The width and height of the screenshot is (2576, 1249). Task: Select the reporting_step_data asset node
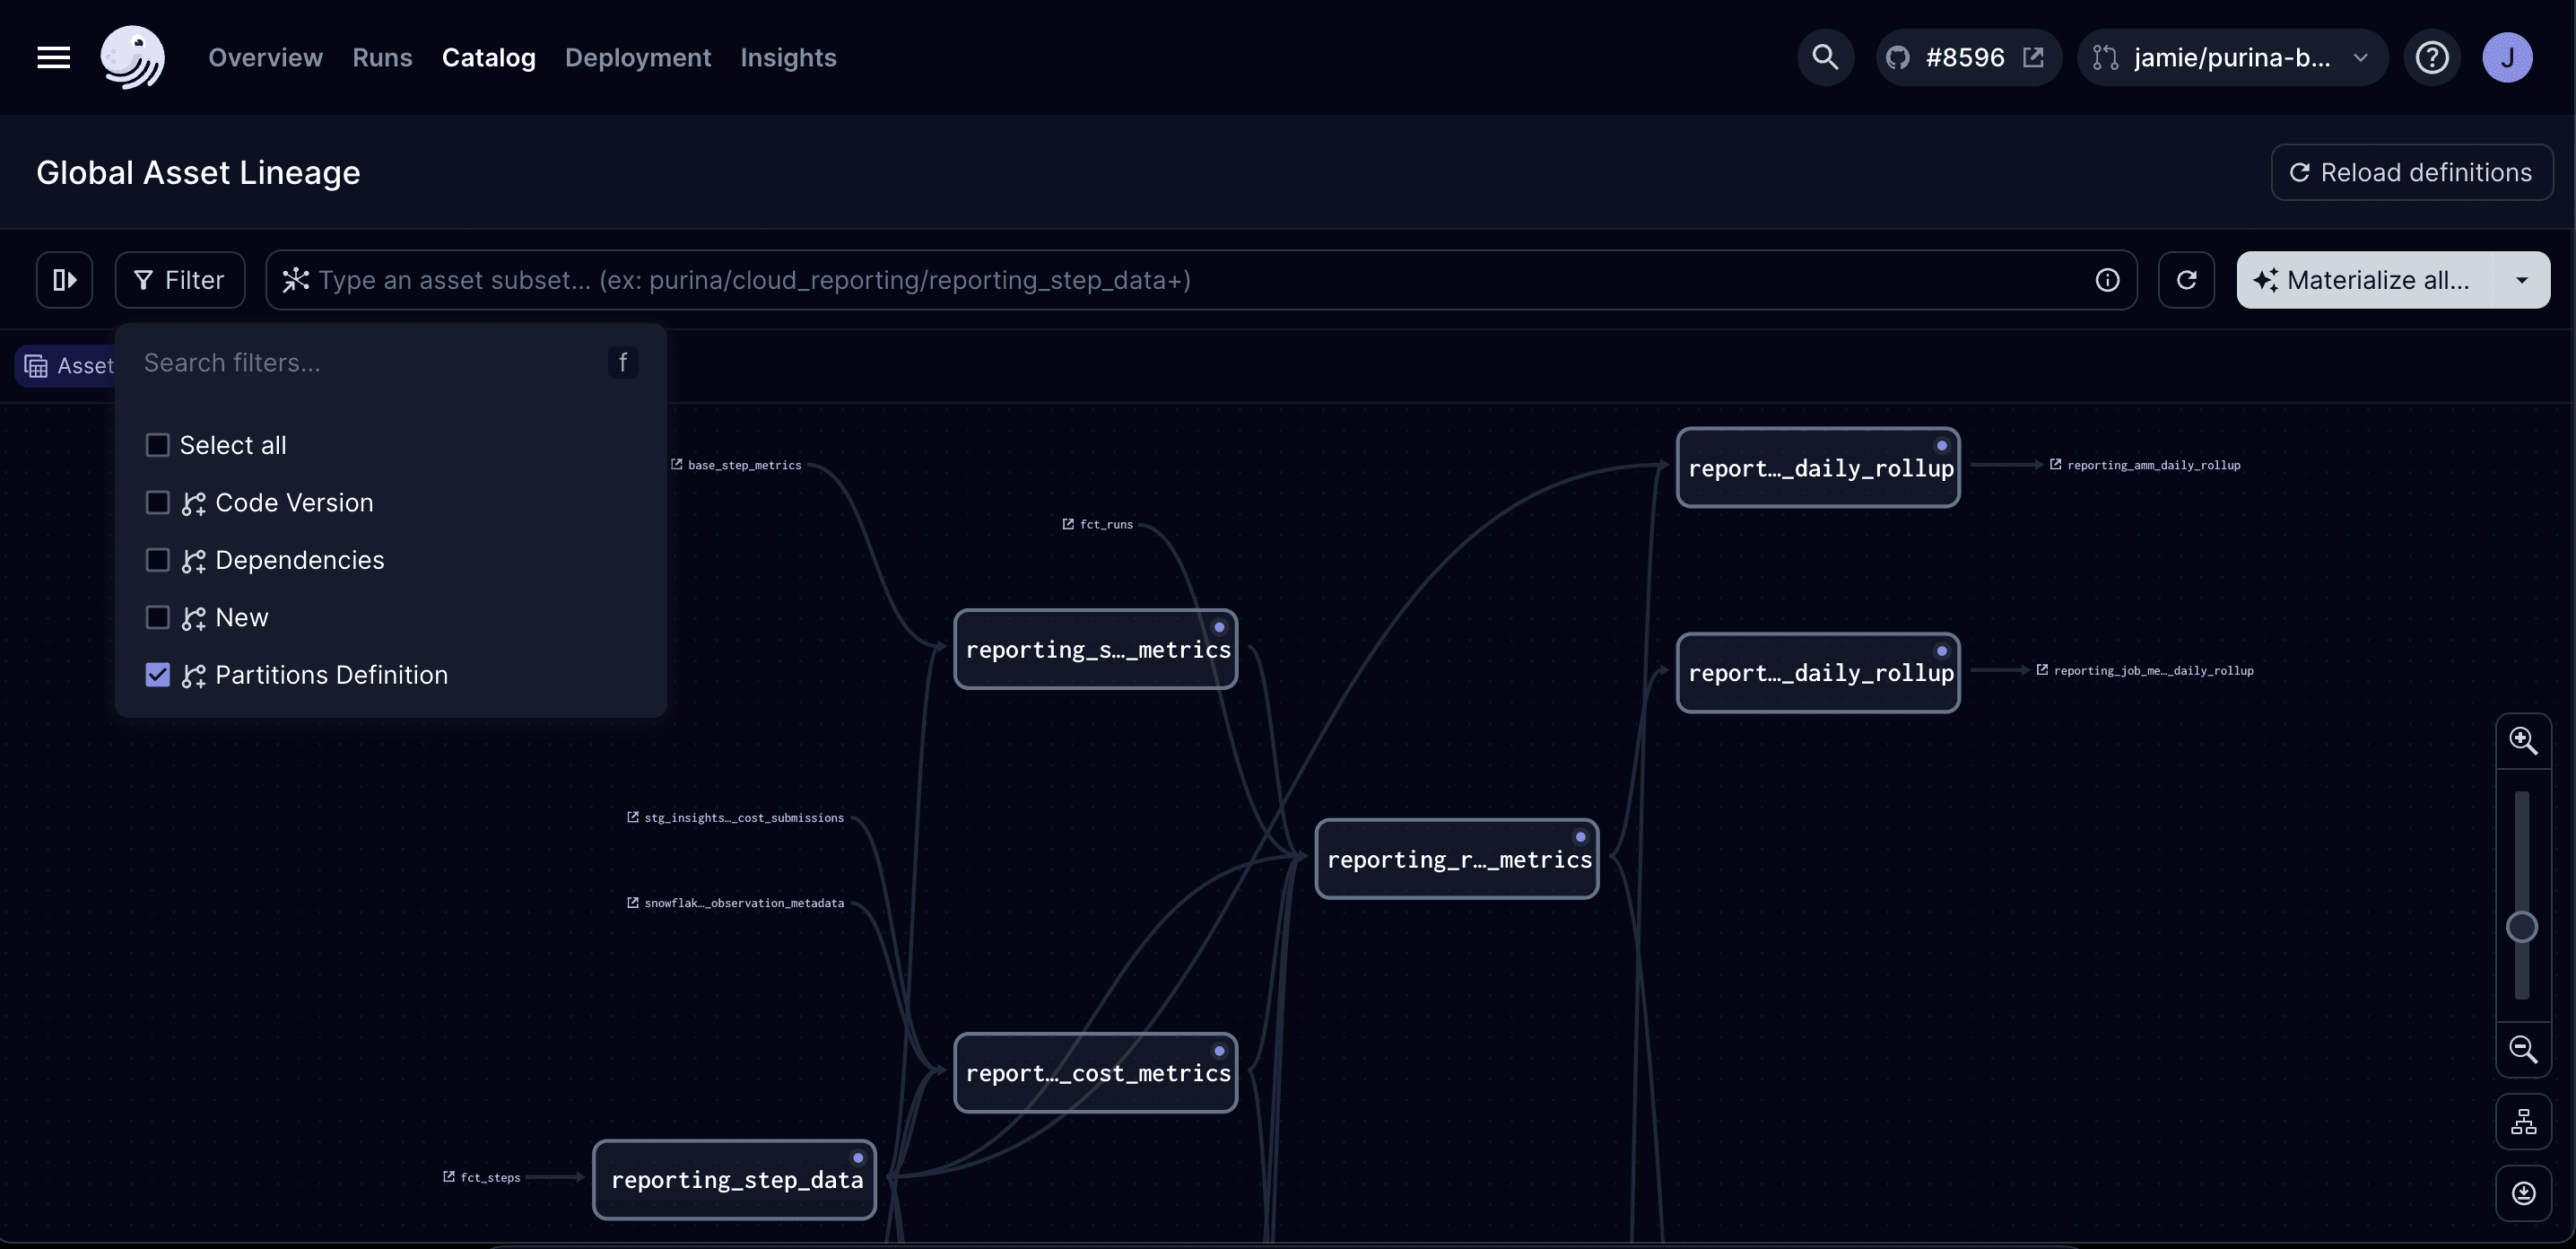(735, 1179)
